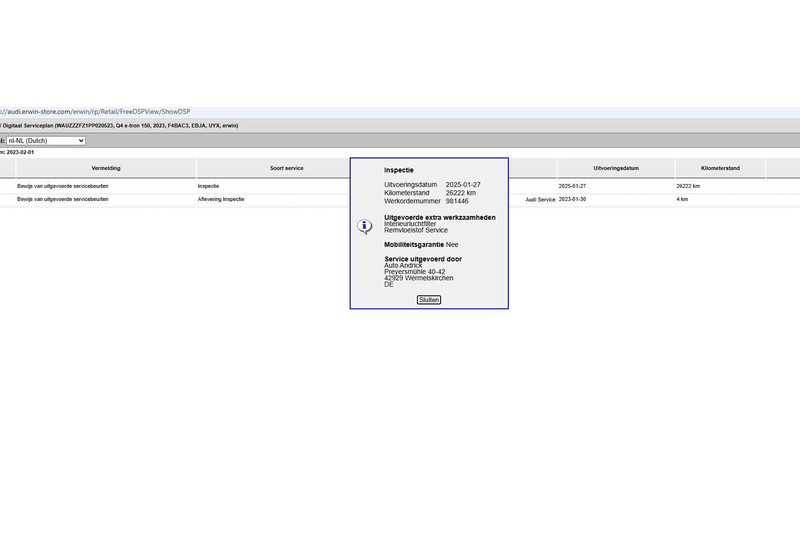Screen dimensions: 800x533
Task: Click the info icon in the Inspectie dialog
Action: (x=365, y=226)
